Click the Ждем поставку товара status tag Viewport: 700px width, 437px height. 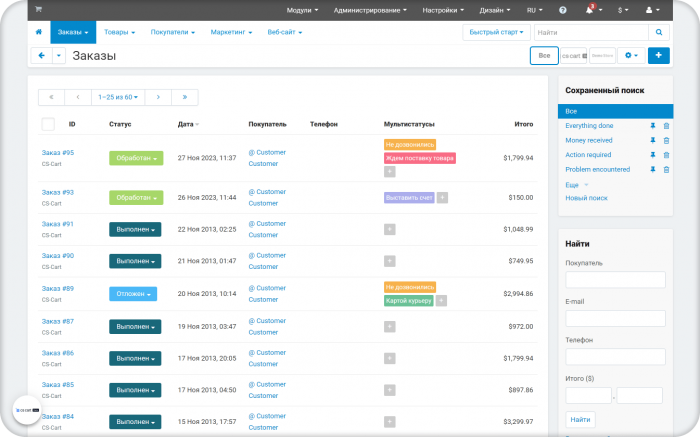tap(420, 158)
